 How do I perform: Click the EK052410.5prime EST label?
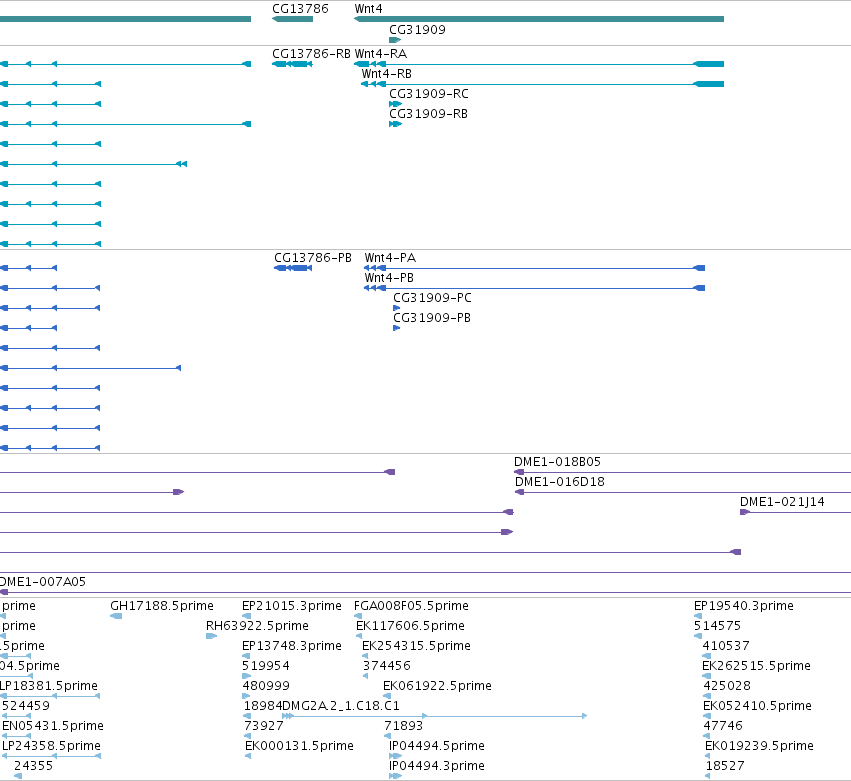[758, 706]
